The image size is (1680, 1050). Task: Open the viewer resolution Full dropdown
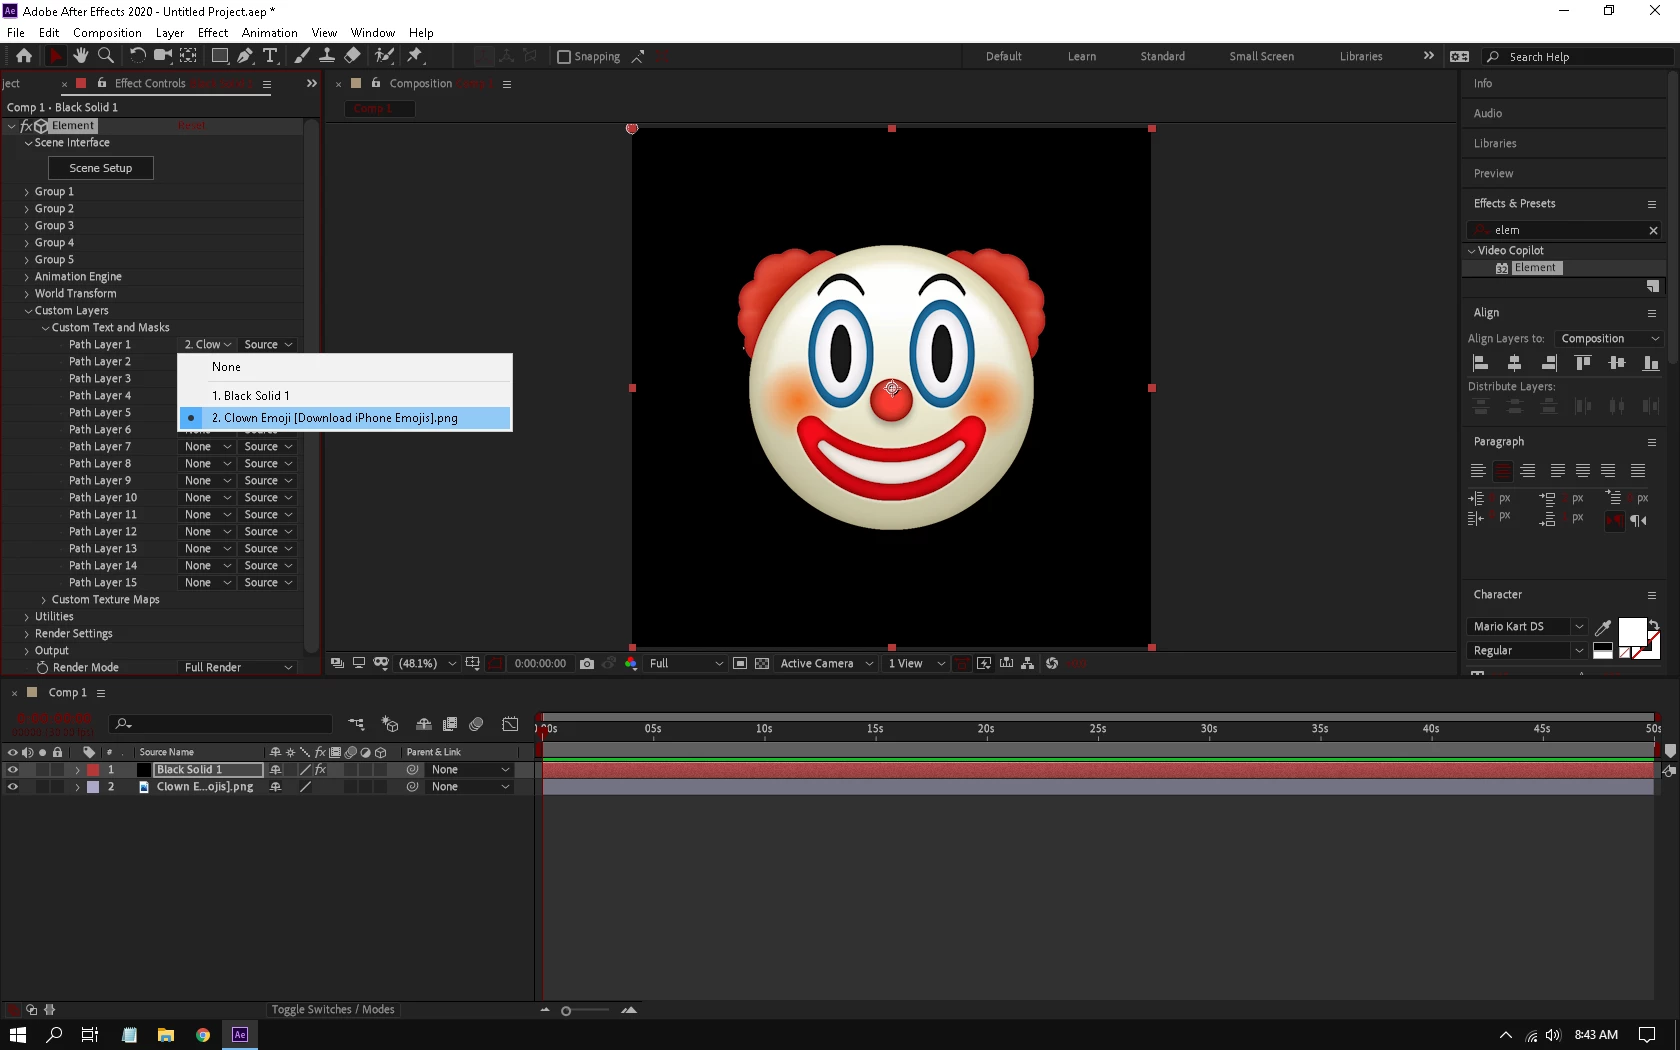click(x=685, y=663)
